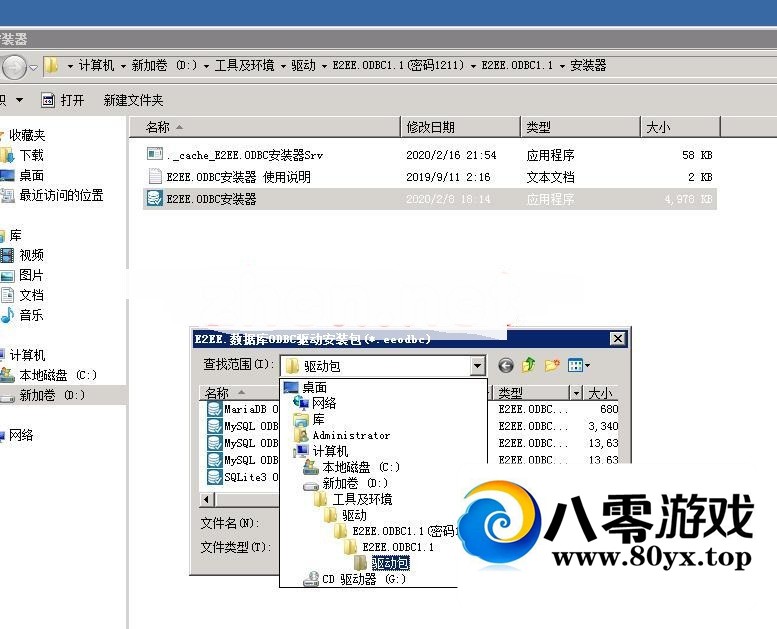Screen dimensions: 777x629
Task: Click the 图片 library icon
Action: coord(7,276)
